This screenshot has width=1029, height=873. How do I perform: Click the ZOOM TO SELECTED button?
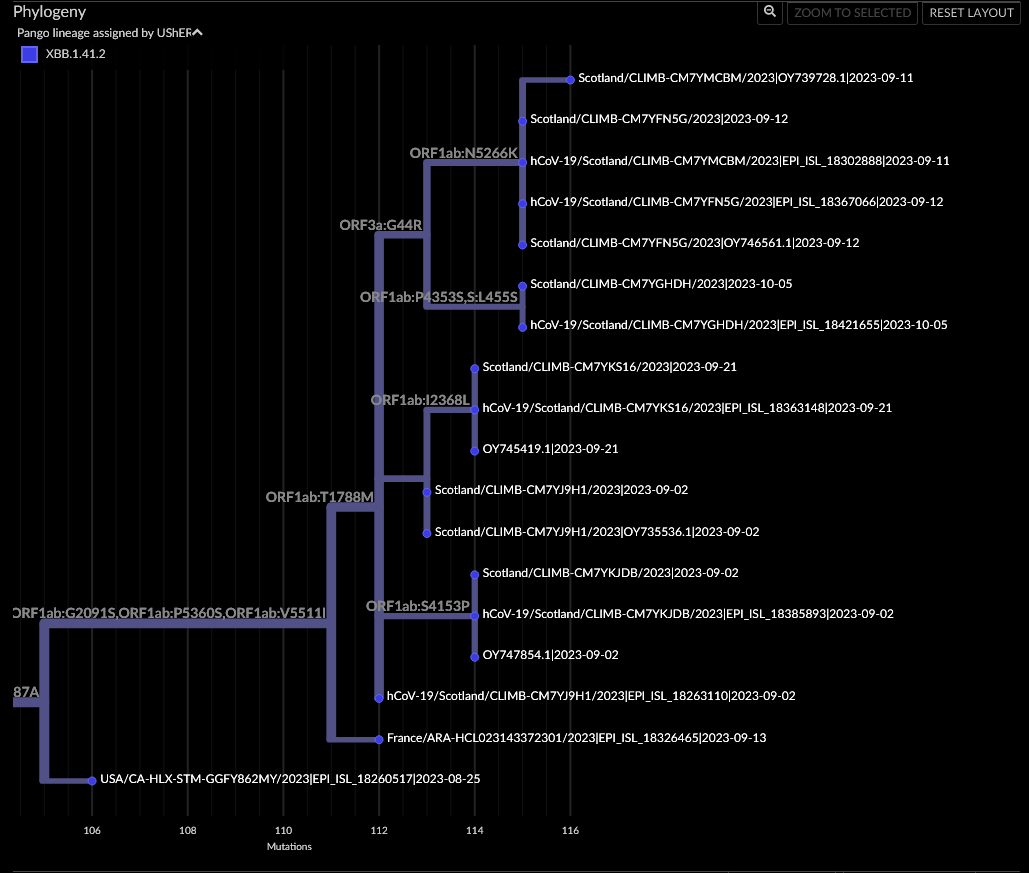coord(852,13)
